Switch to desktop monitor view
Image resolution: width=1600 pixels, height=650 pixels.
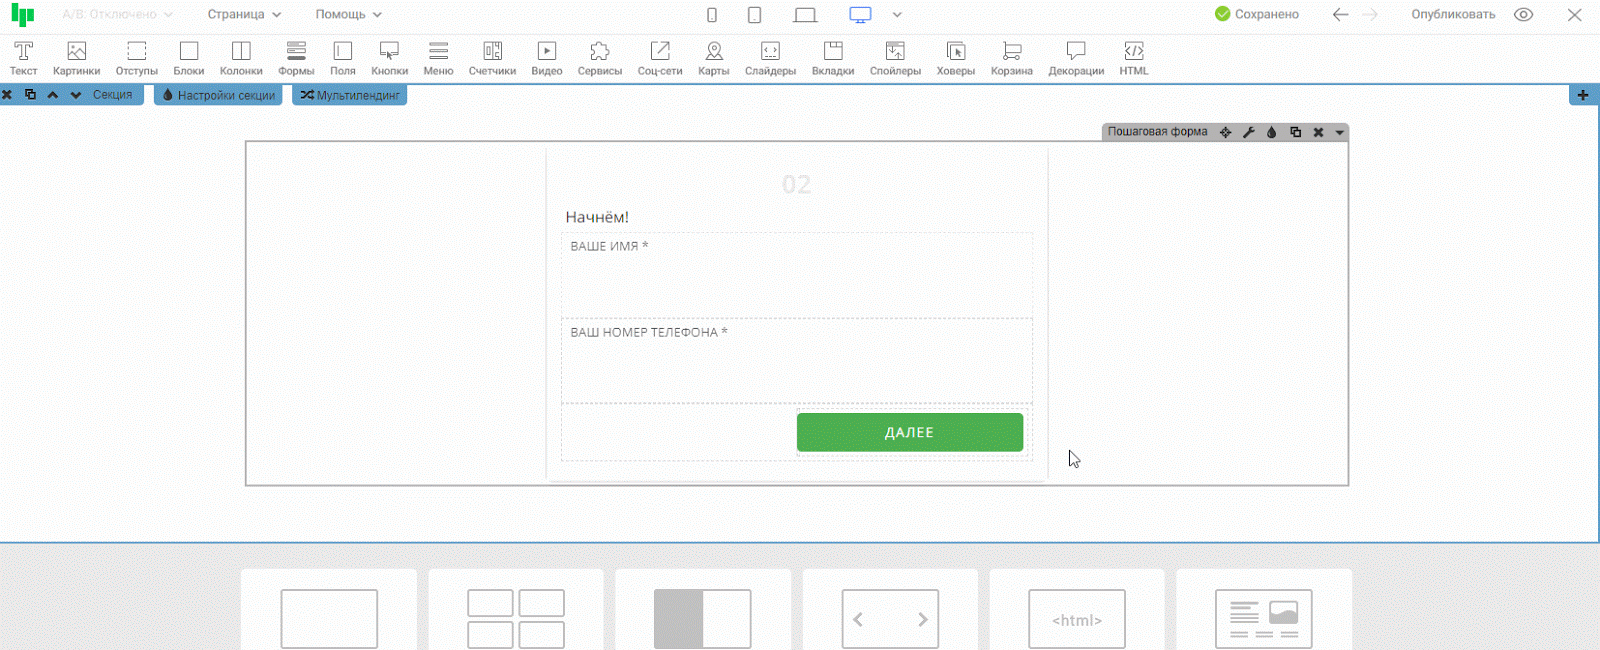pos(860,15)
